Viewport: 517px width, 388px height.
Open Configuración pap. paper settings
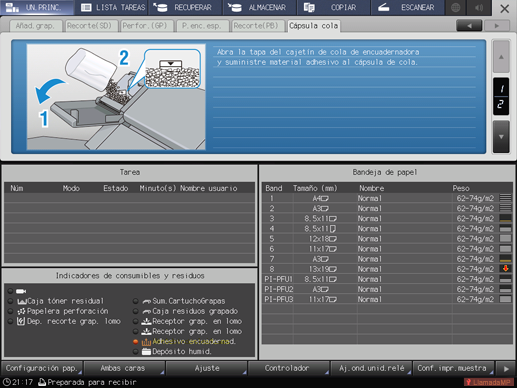tap(42, 368)
